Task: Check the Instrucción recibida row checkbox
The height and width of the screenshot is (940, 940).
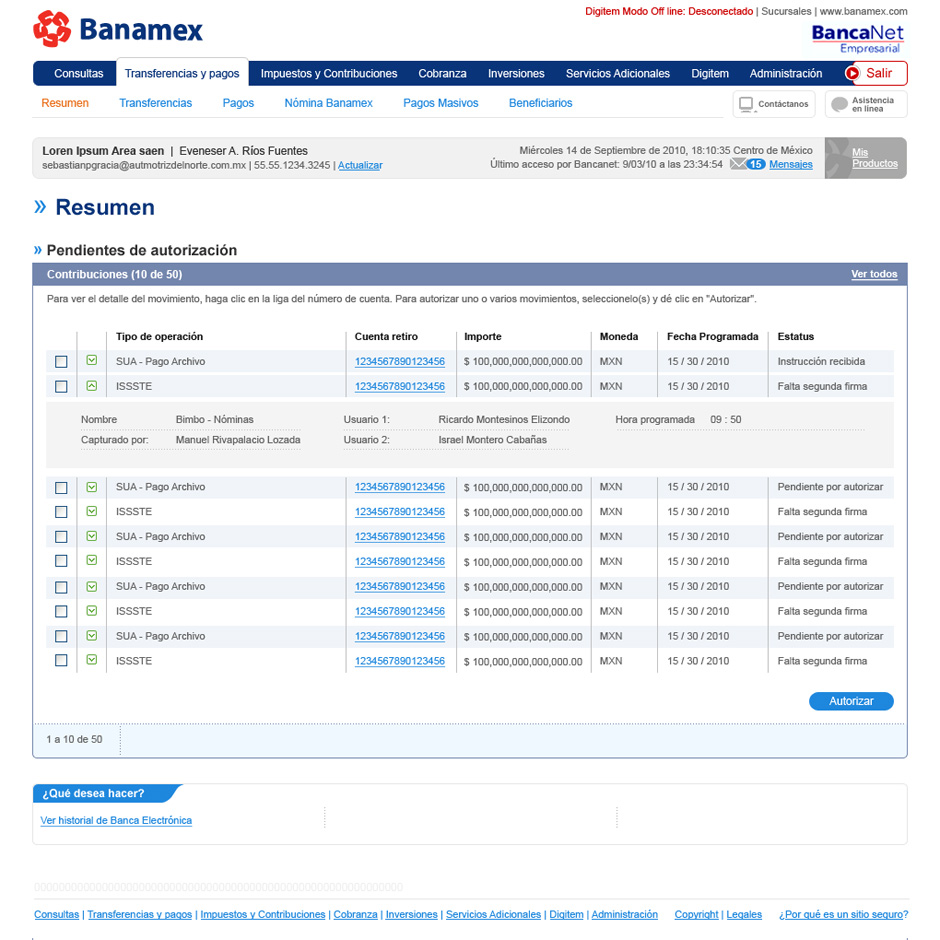Action: (x=61, y=361)
